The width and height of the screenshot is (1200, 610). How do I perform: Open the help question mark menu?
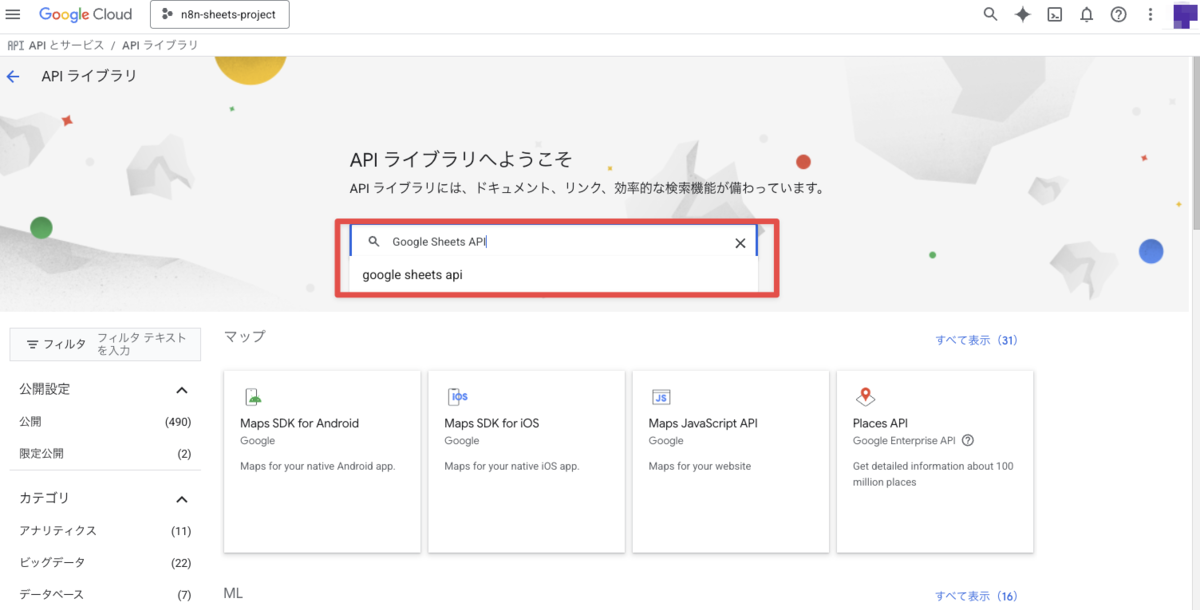(1118, 15)
